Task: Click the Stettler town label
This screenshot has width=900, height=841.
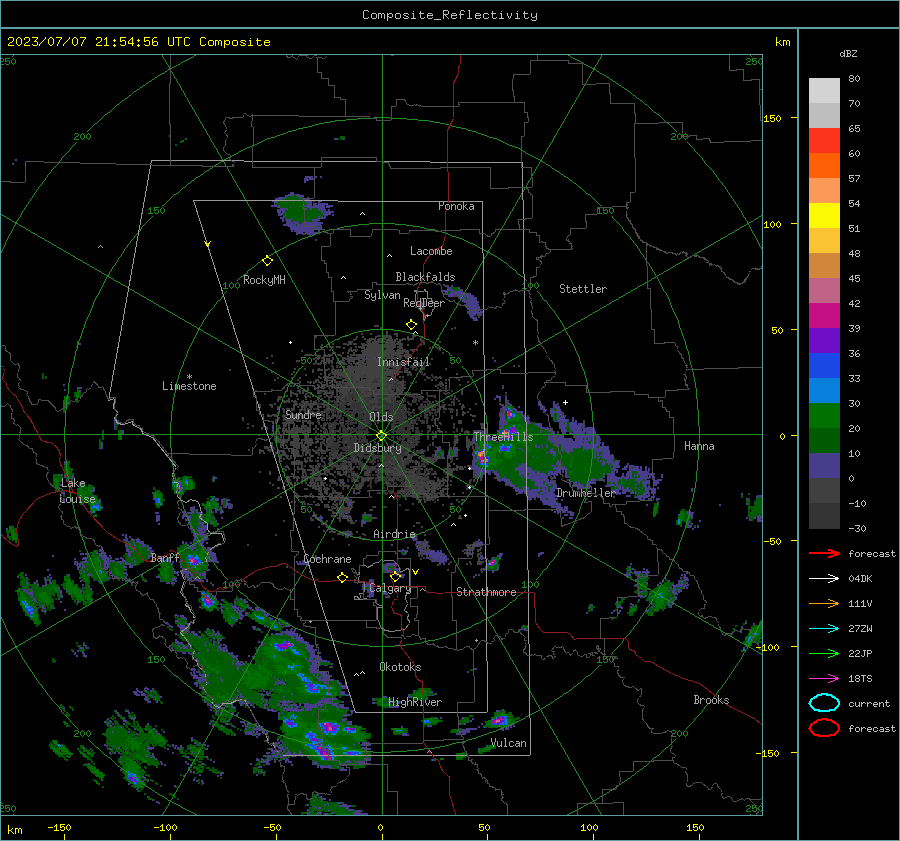Action: (583, 289)
